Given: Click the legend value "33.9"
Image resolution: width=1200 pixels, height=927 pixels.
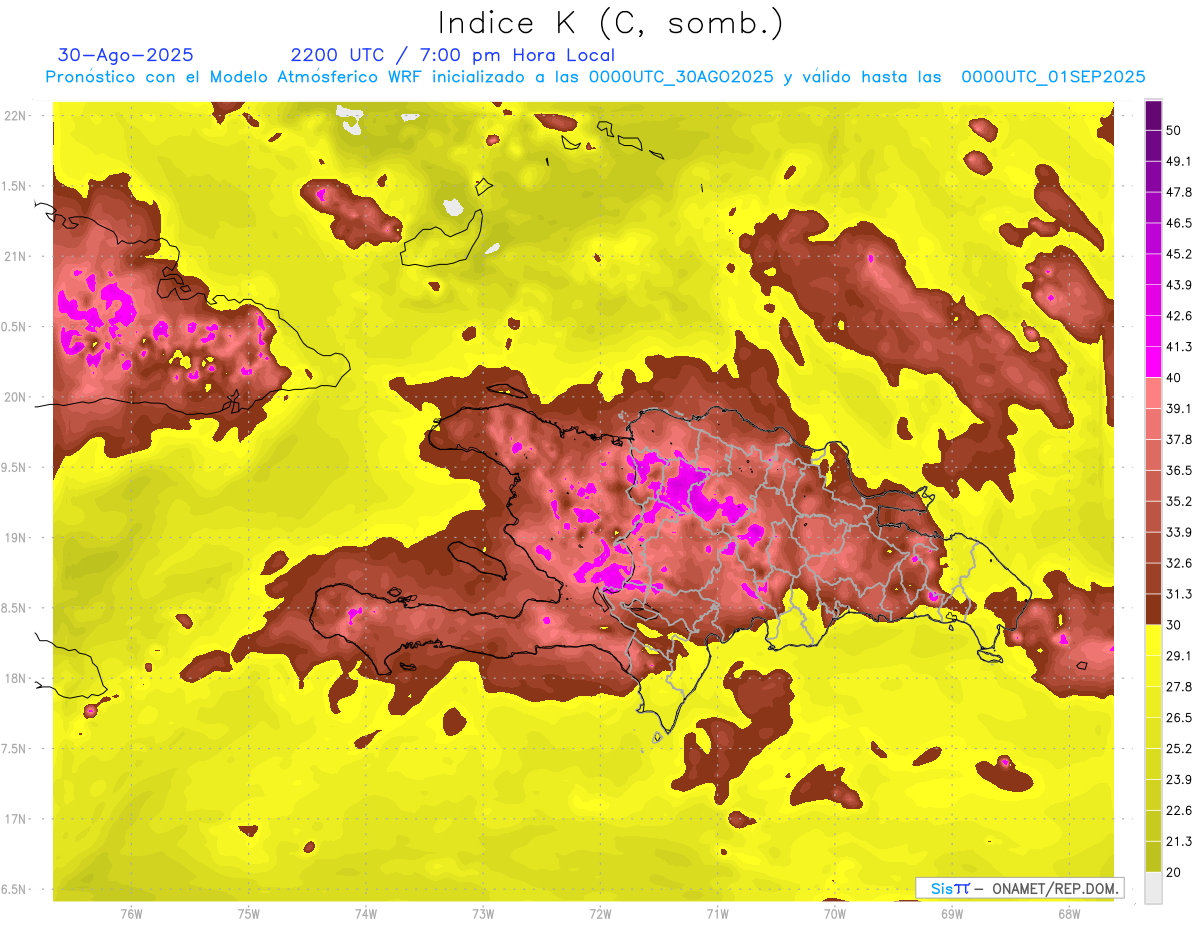Looking at the screenshot, I should click(1178, 532).
